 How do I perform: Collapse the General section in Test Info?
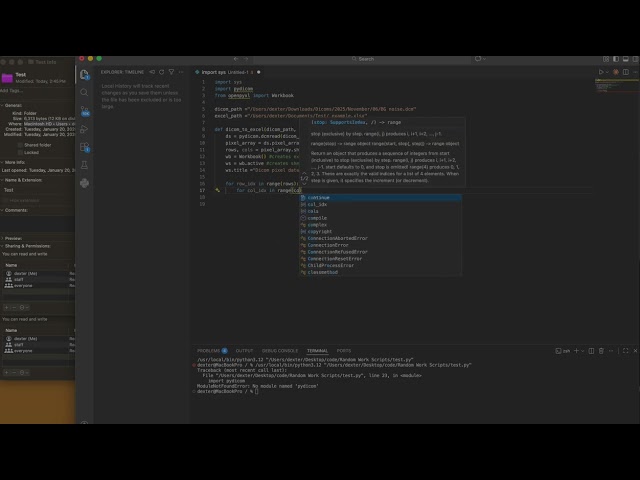[x=2, y=105]
